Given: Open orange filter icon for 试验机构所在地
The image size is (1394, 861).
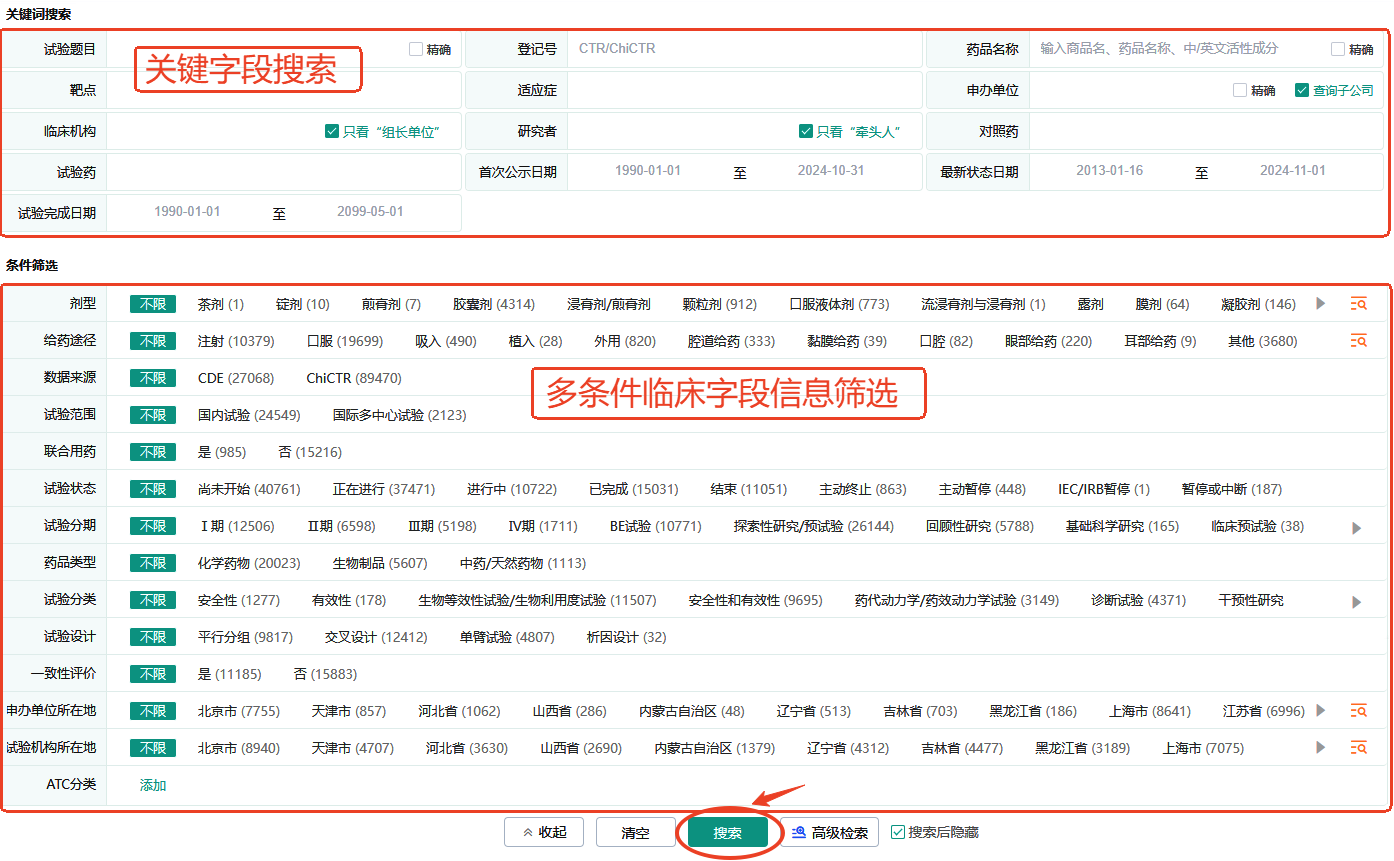Looking at the screenshot, I should (x=1358, y=748).
